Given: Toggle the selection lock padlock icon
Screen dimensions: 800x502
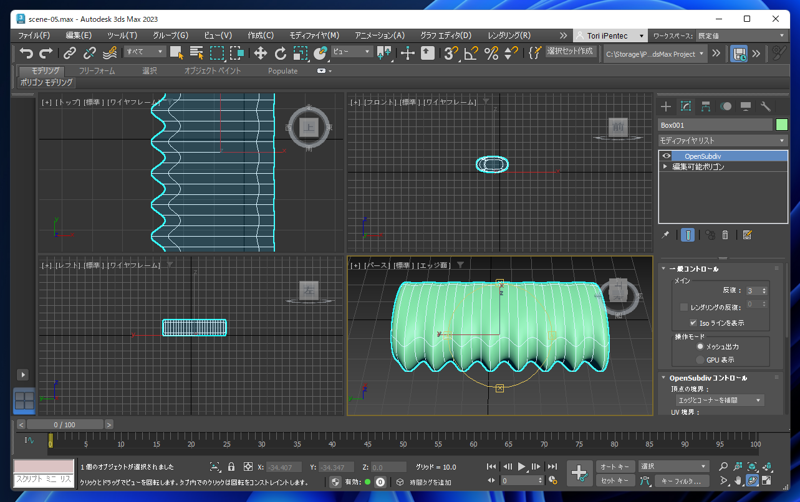Looking at the screenshot, I should pos(231,467).
